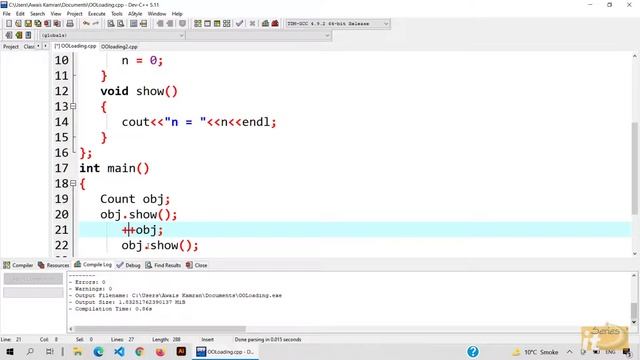The width and height of the screenshot is (640, 360).
Task: Open the TDM-GCC 4.9.2 compiler dropdown
Action: (x=337, y=24)
